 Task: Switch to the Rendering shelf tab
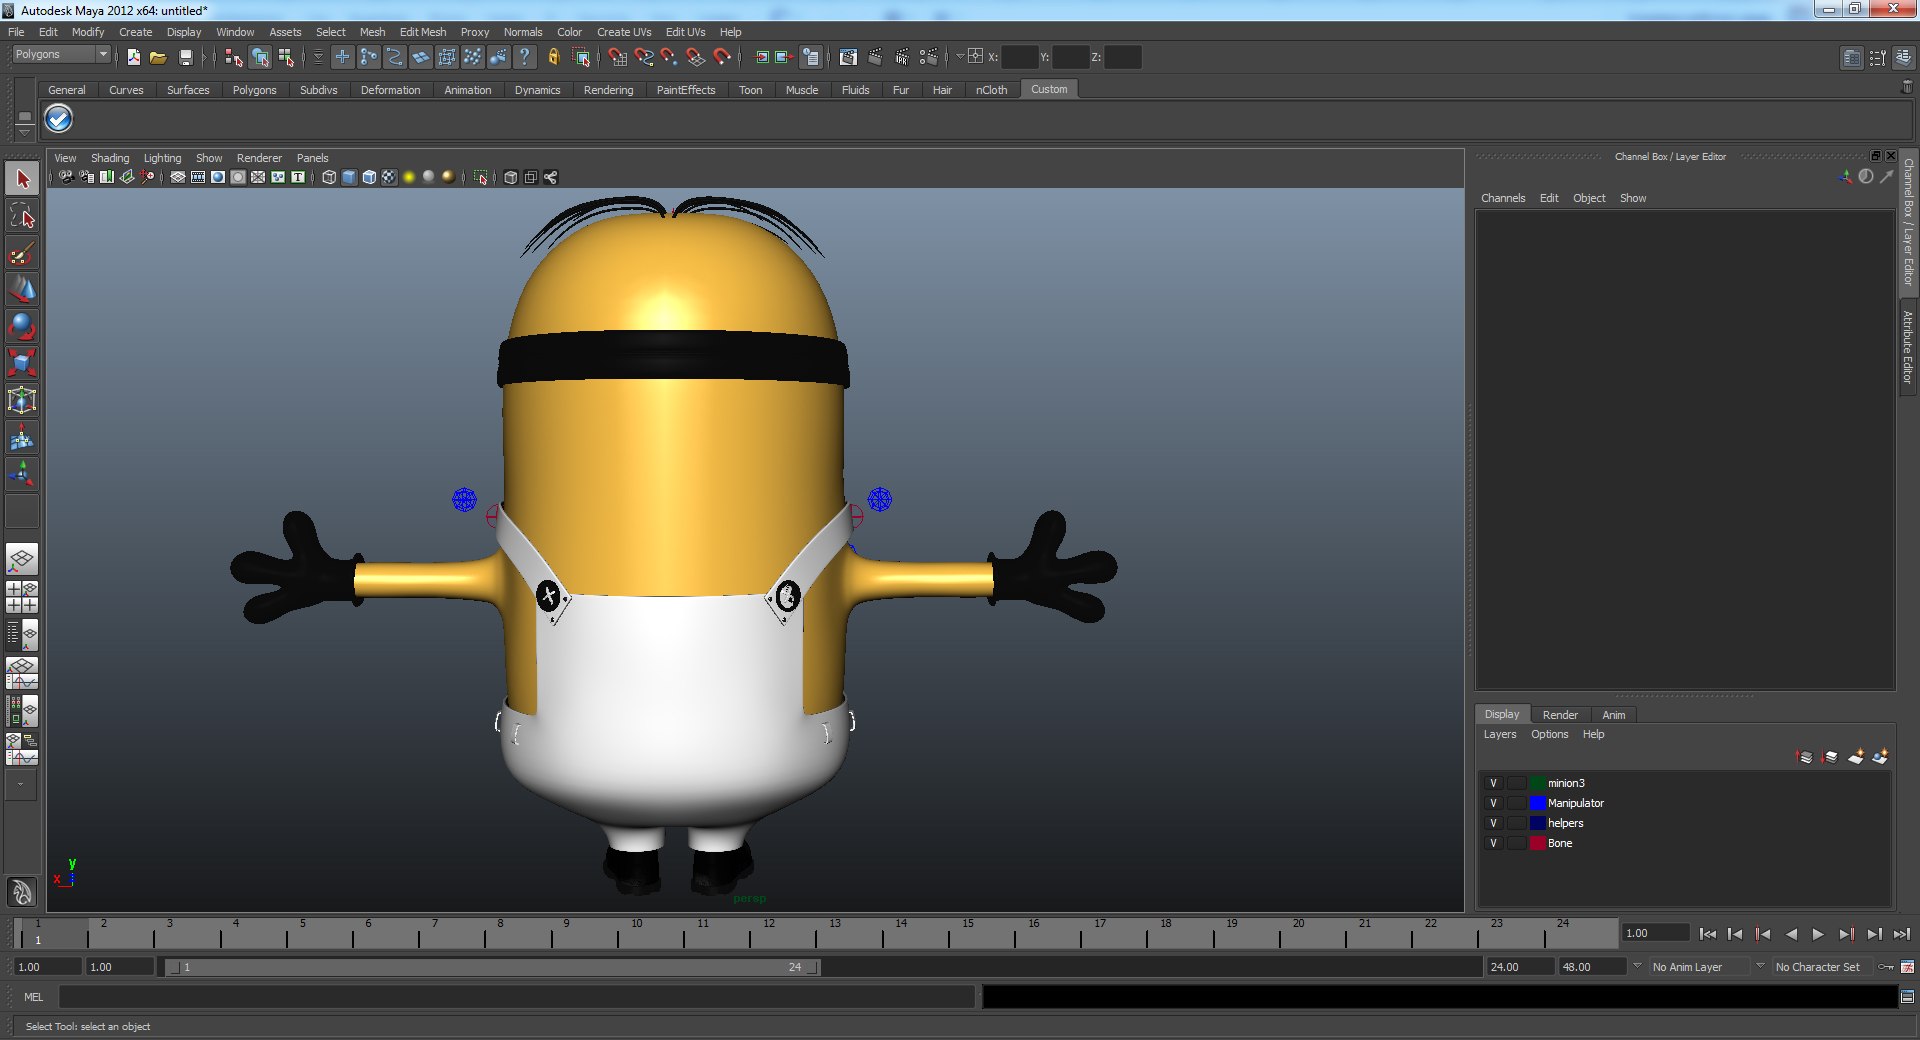pos(608,90)
